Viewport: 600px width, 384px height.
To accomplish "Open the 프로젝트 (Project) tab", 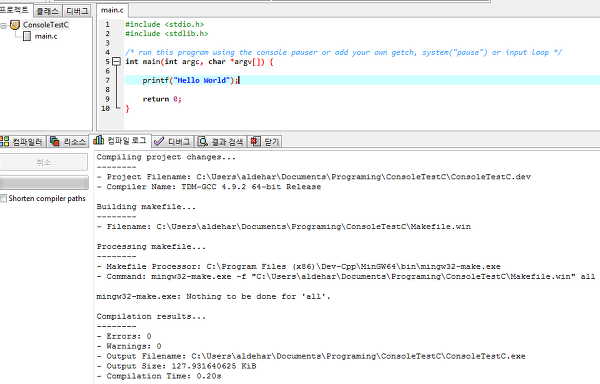I will point(15,10).
